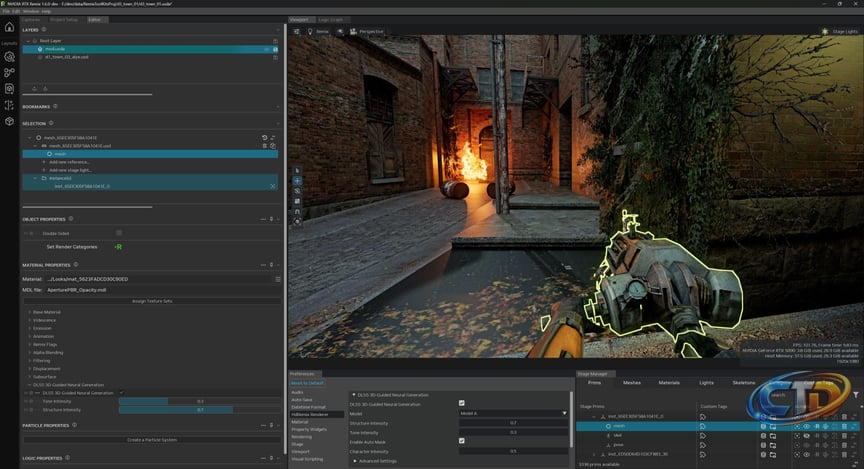Click trash icon on Stage Manager mesh row
This screenshot has height=469, width=864.
(845, 426)
